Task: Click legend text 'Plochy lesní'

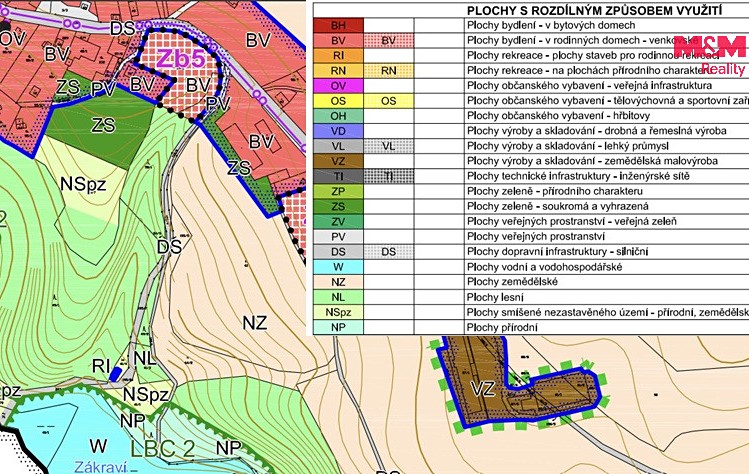Action: [x=495, y=297]
